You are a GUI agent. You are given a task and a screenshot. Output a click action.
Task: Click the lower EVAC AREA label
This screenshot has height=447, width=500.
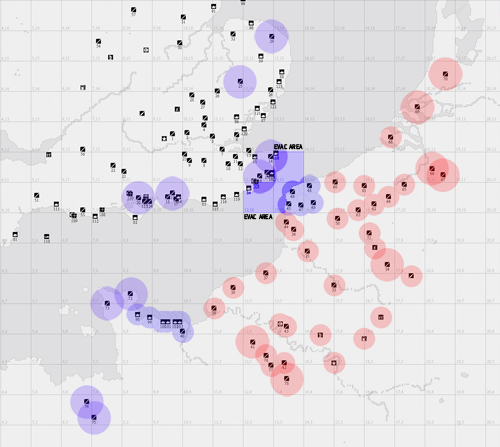pyautogui.click(x=258, y=217)
